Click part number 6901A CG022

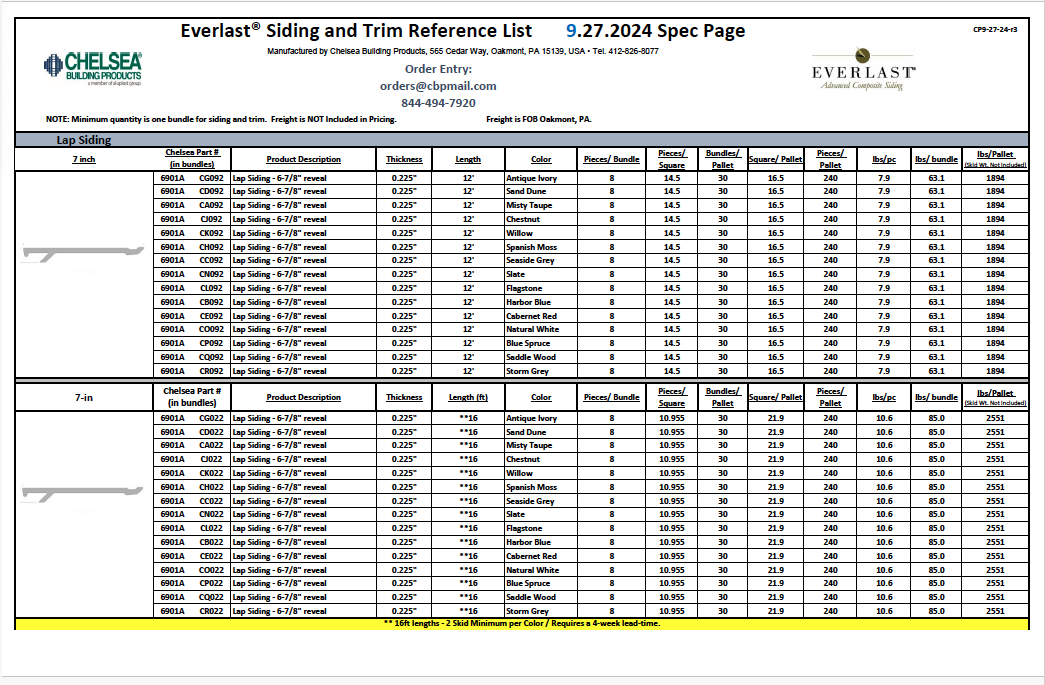coord(192,418)
